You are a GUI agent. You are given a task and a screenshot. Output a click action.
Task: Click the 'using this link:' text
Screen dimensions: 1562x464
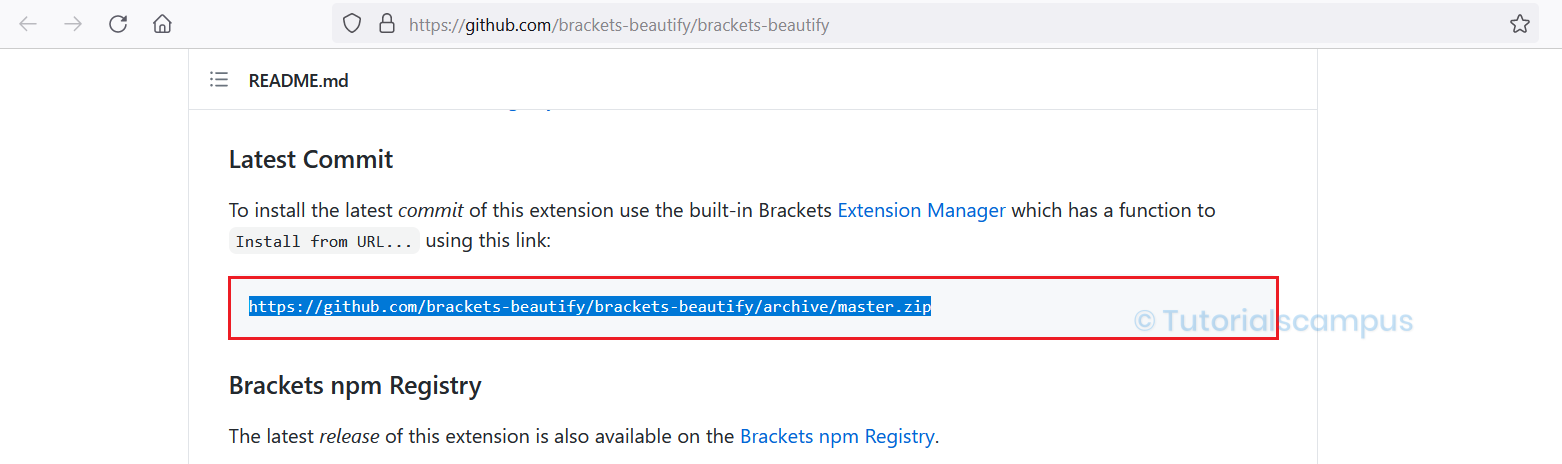488,241
